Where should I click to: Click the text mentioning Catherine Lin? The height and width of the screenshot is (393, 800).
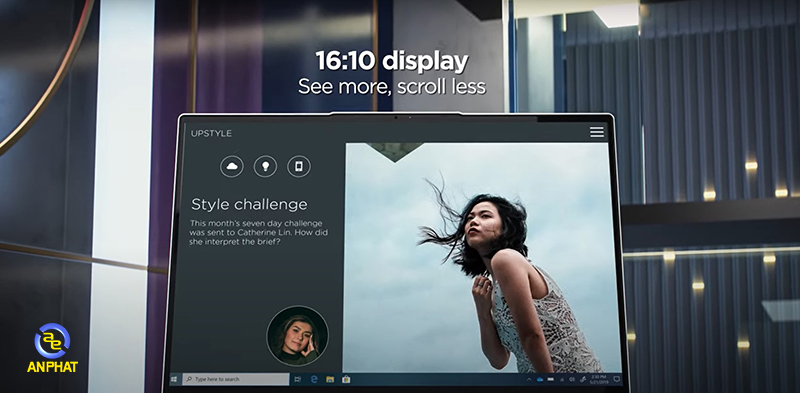[x=259, y=233]
